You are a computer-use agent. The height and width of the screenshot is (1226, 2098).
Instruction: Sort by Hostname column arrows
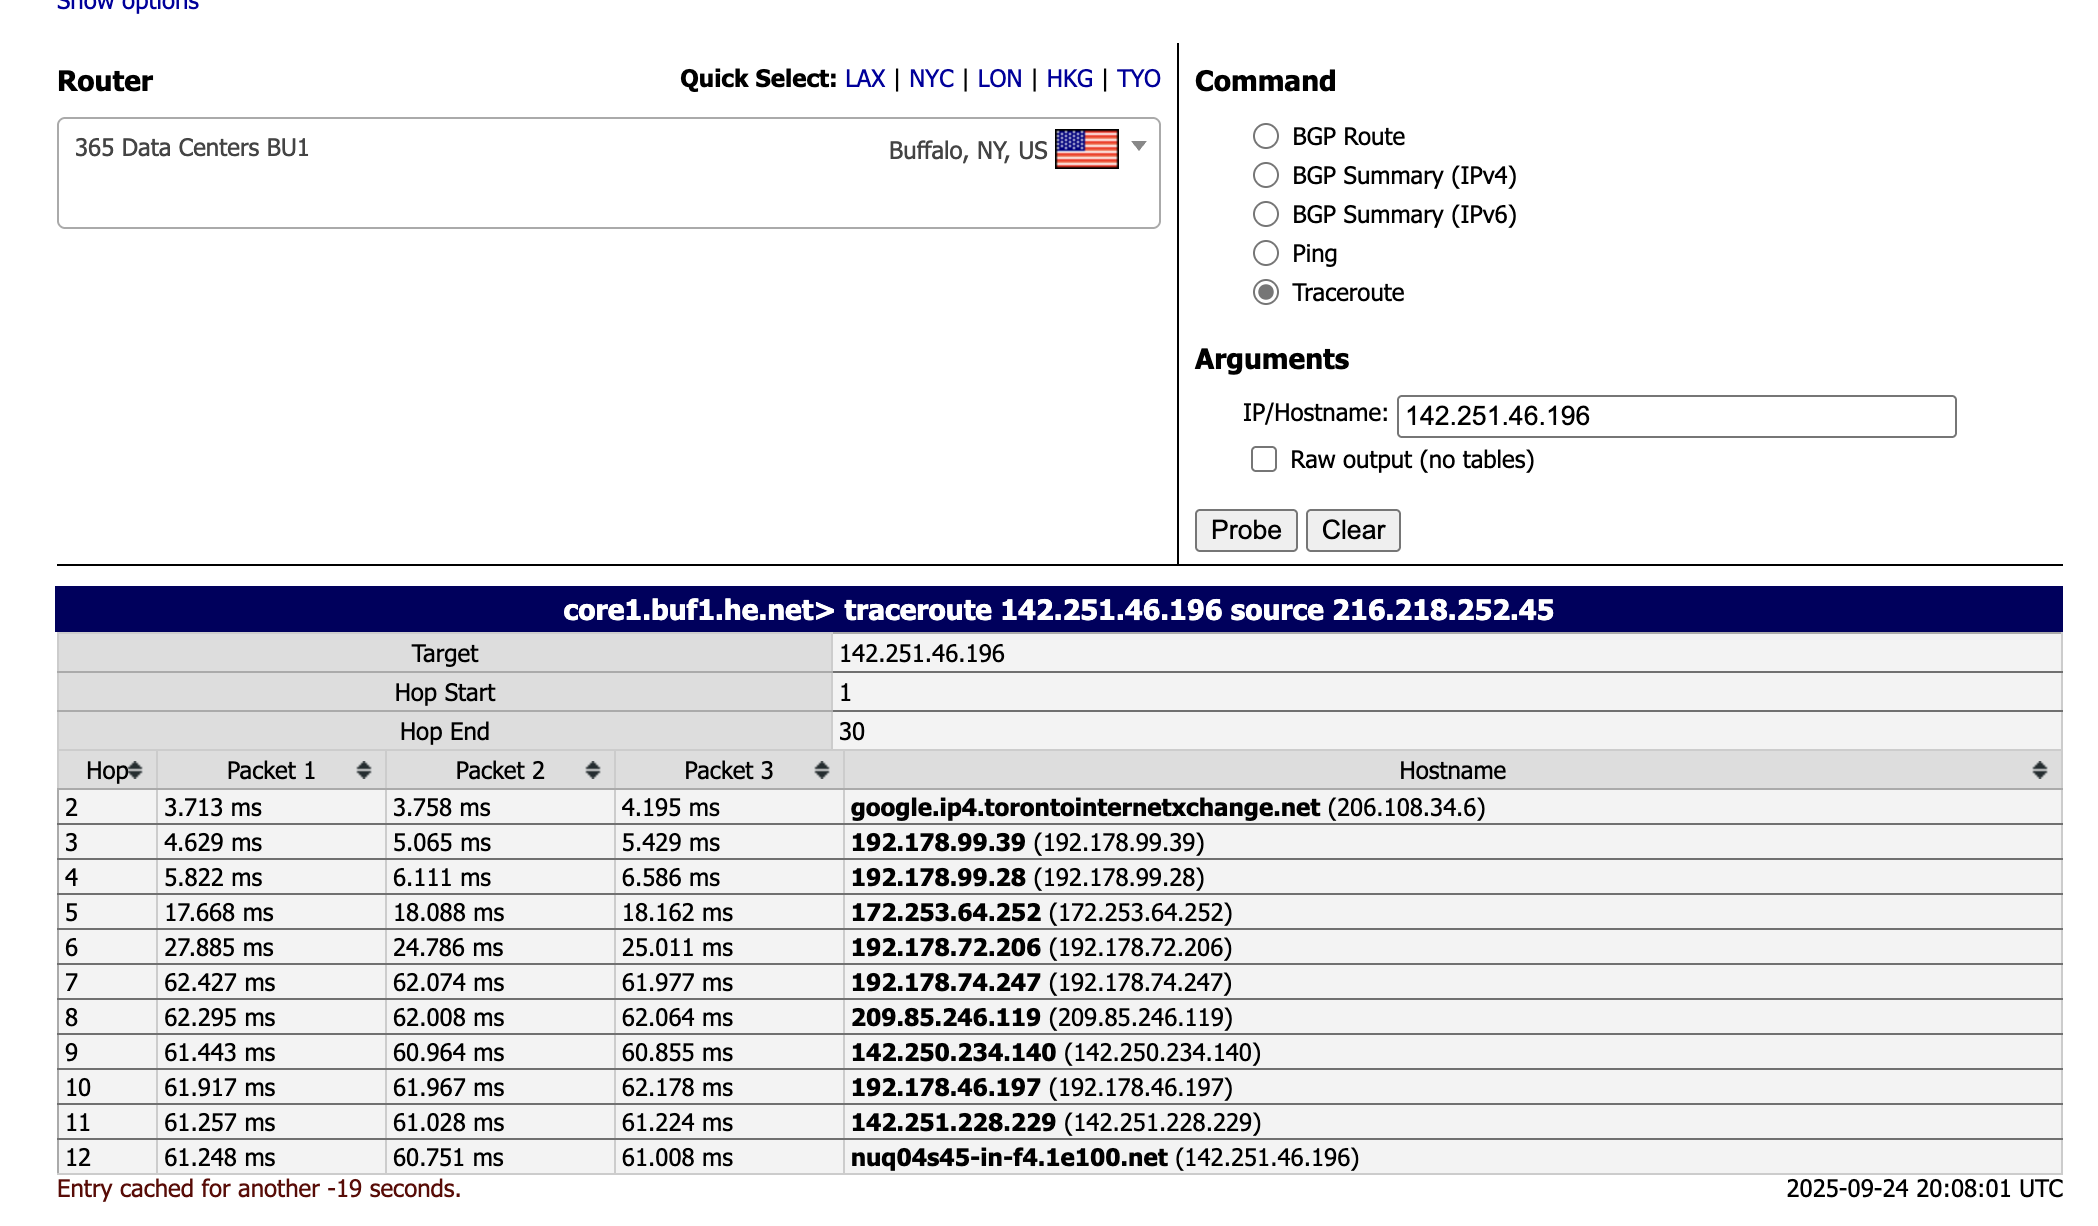(x=2039, y=770)
